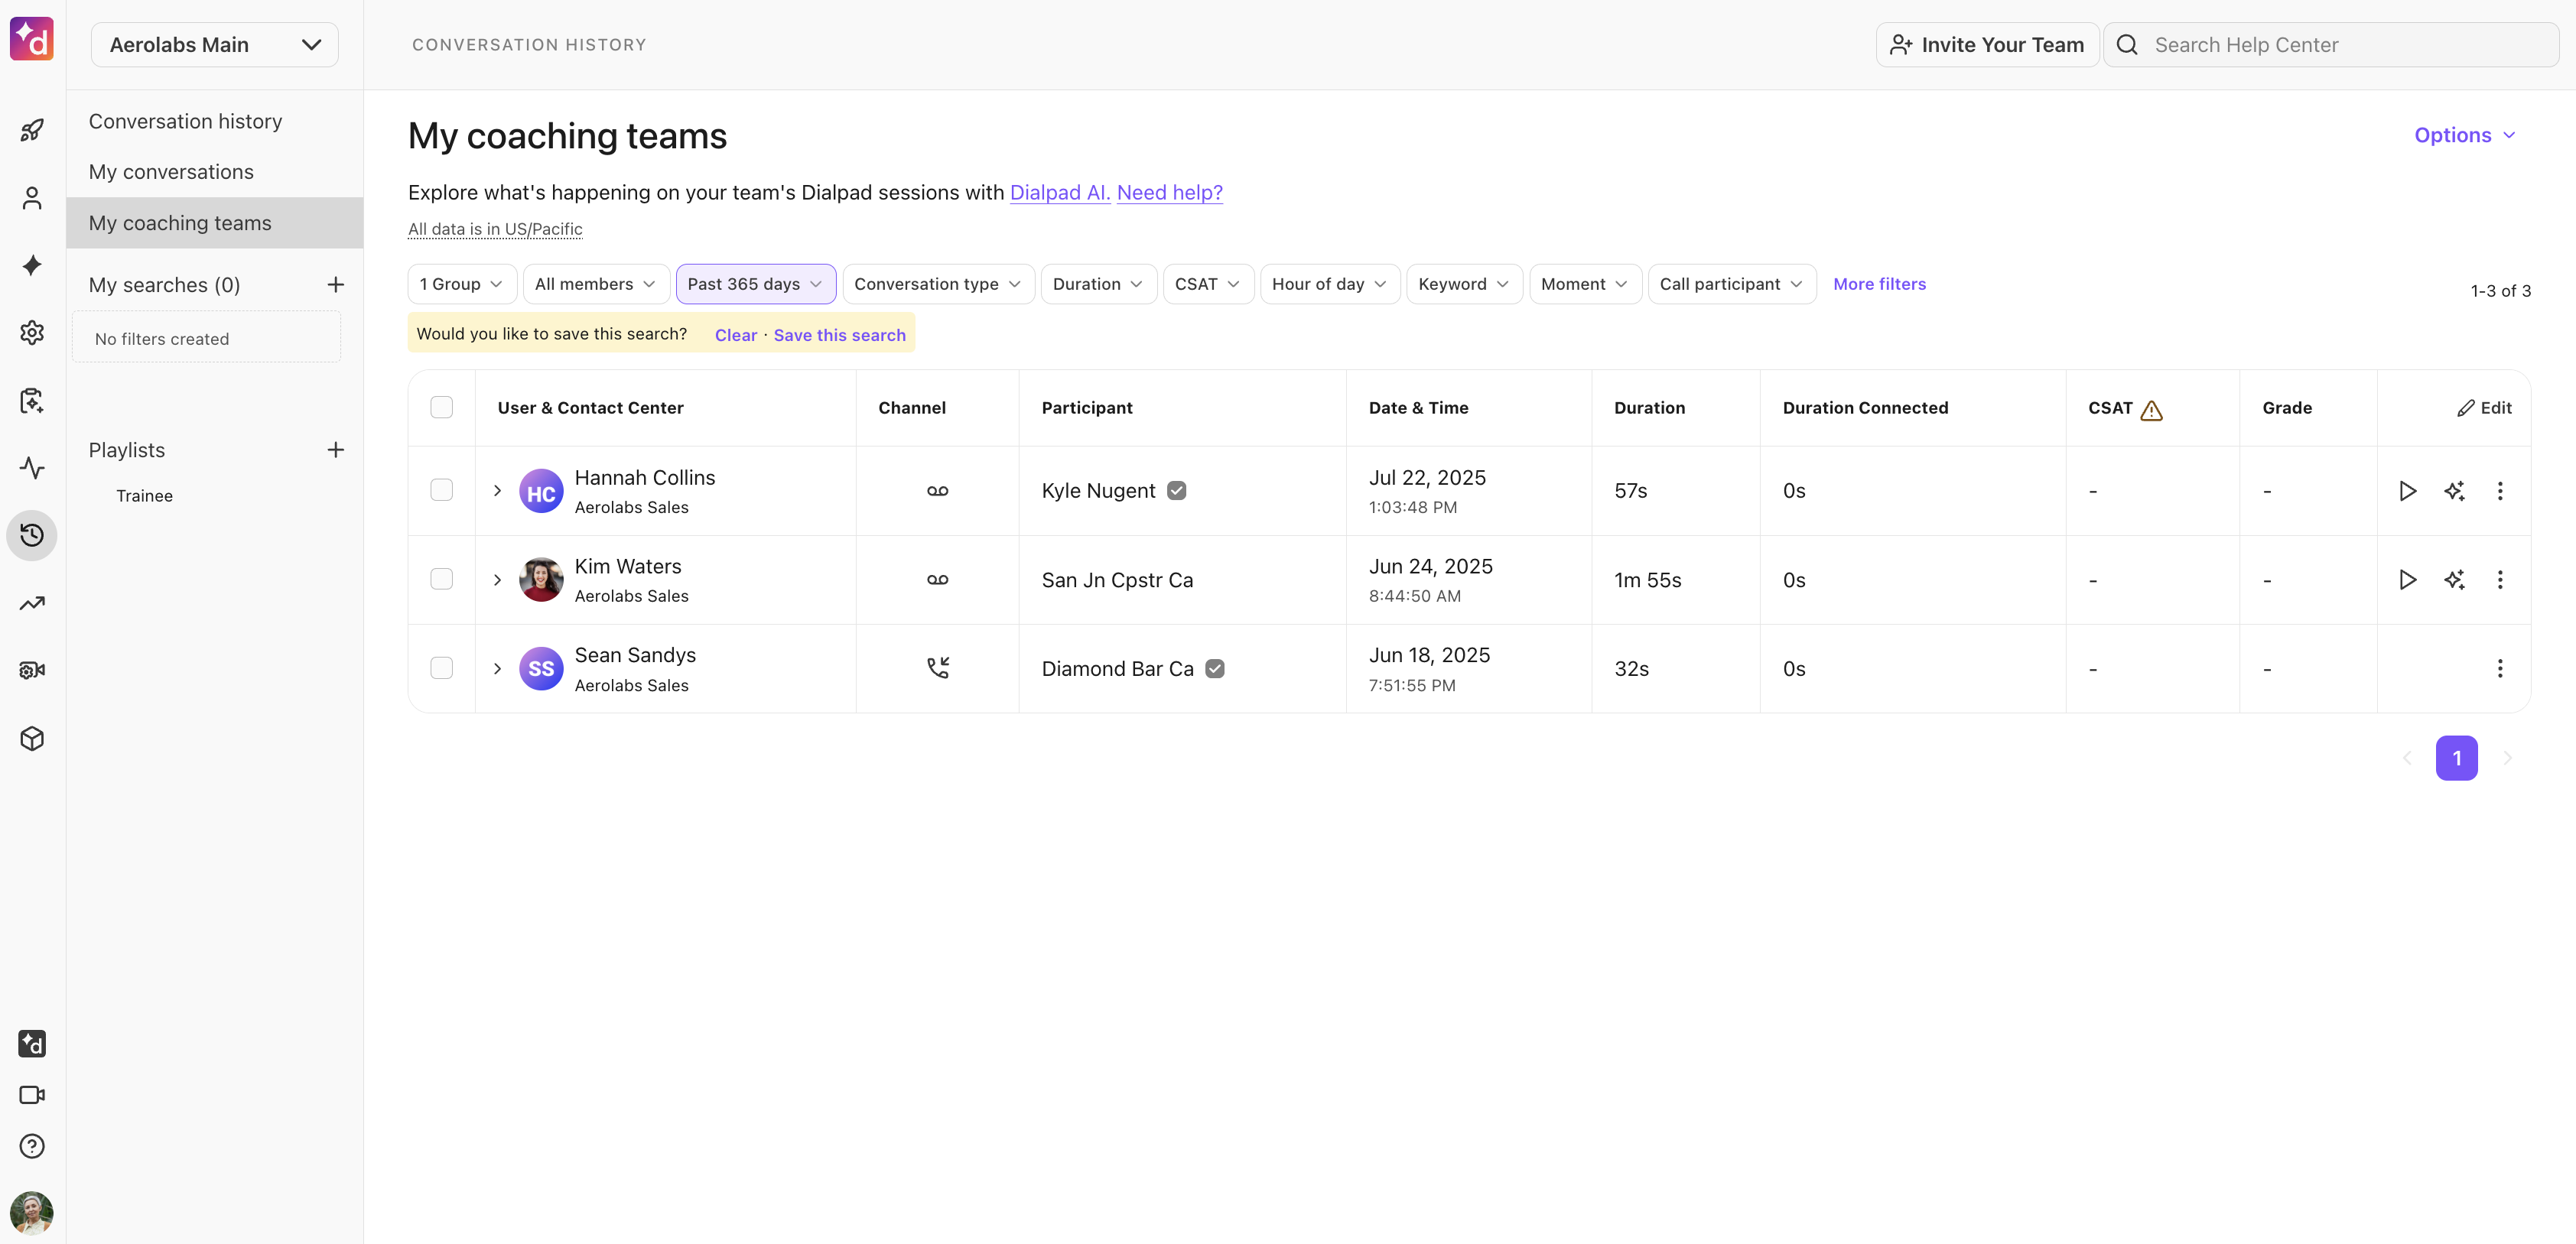Expand the Sean Sandys row

coord(497,669)
